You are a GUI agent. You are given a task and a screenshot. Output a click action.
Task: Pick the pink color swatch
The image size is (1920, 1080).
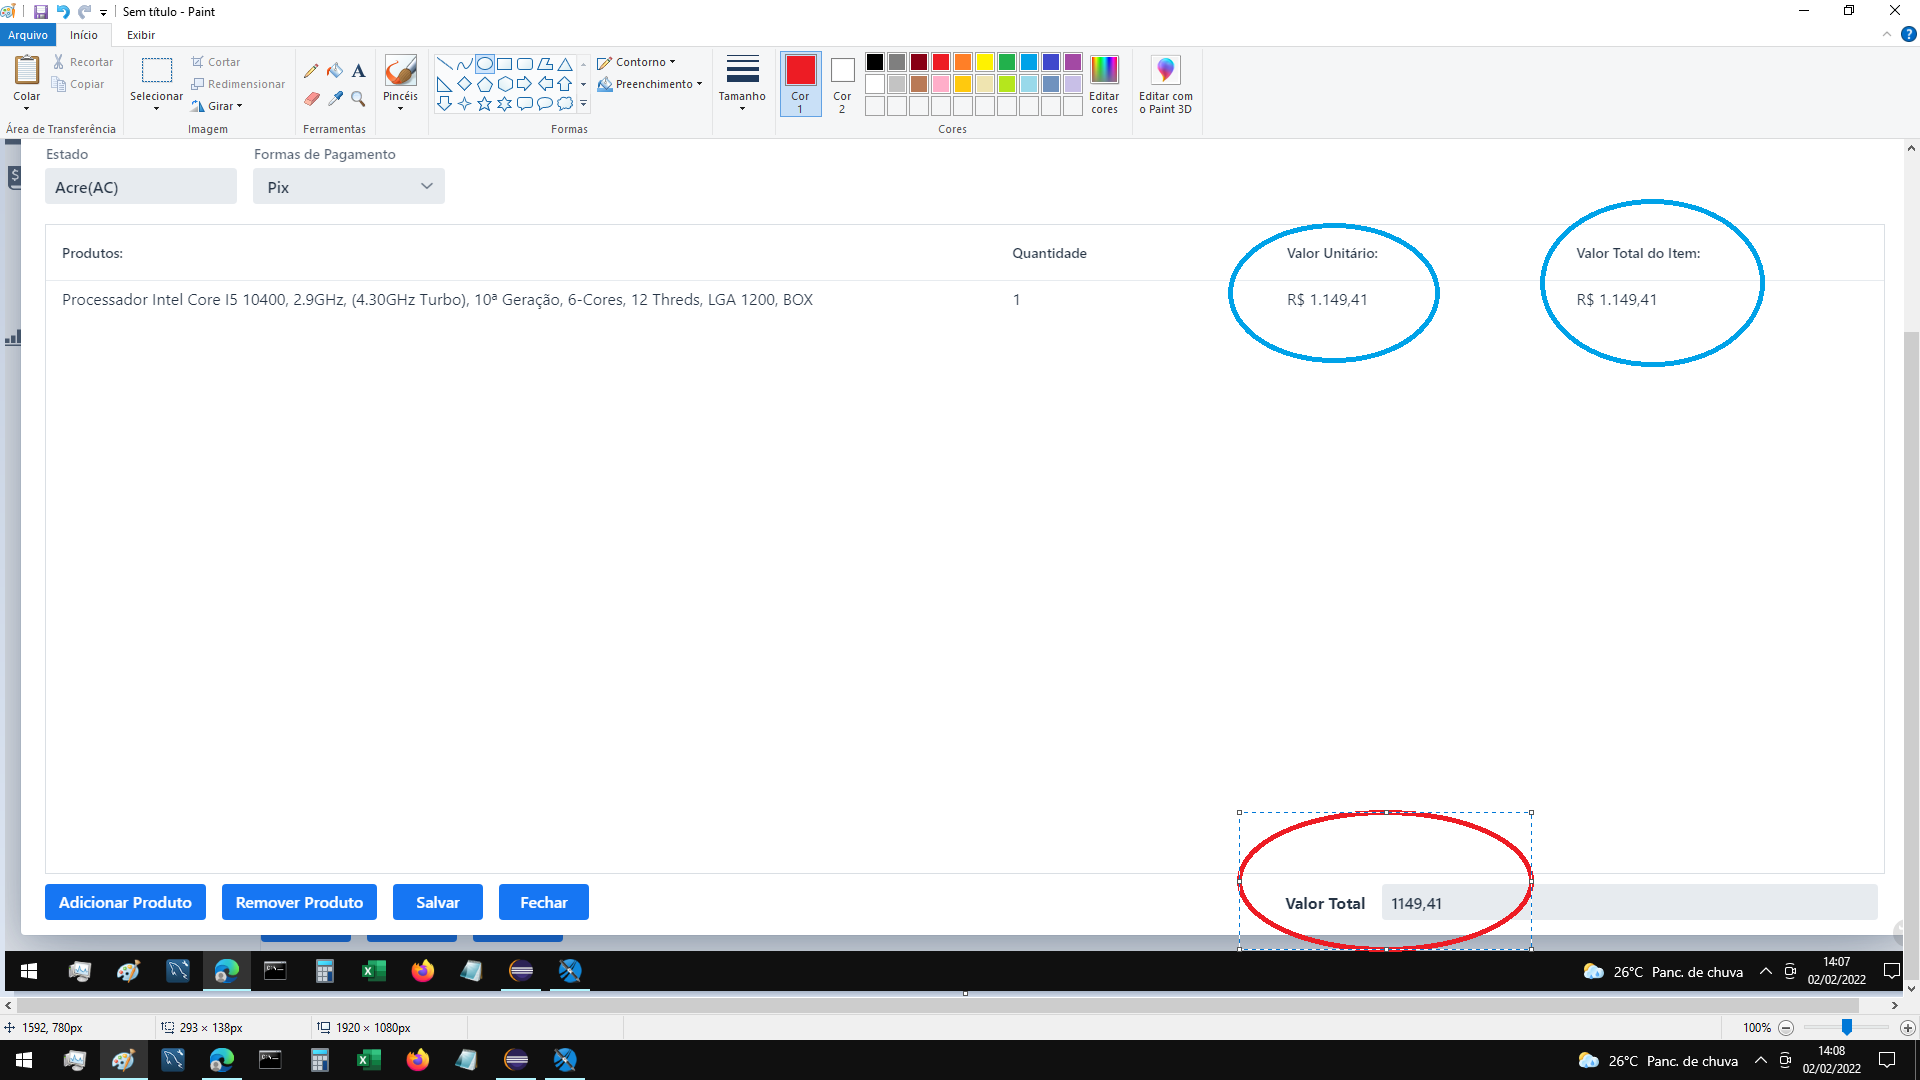(x=941, y=84)
